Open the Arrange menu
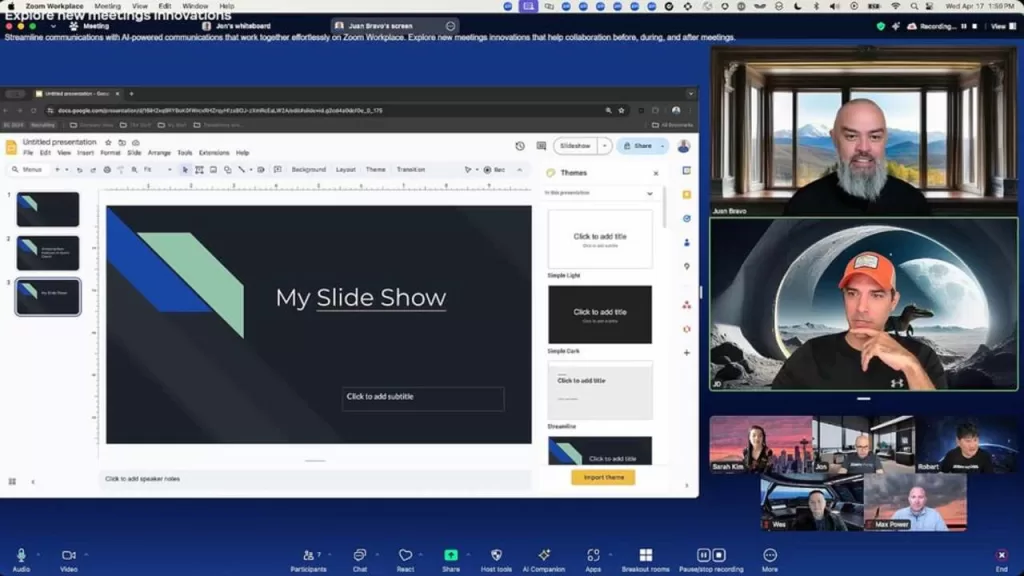This screenshot has width=1024, height=576. pos(159,153)
